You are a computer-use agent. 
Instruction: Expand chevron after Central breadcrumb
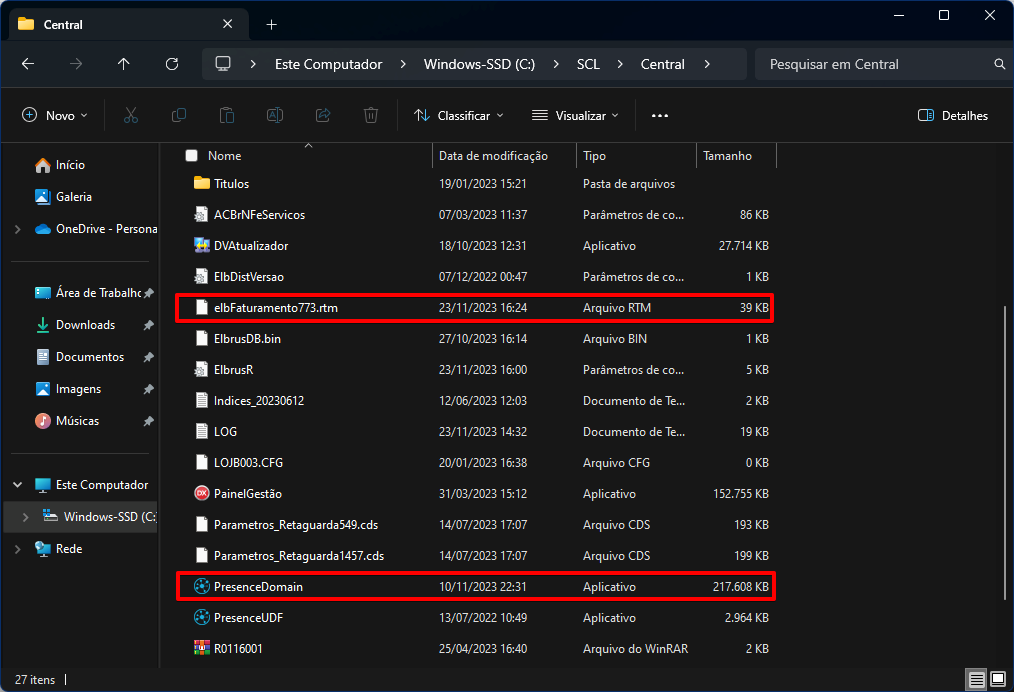pyautogui.click(x=707, y=64)
